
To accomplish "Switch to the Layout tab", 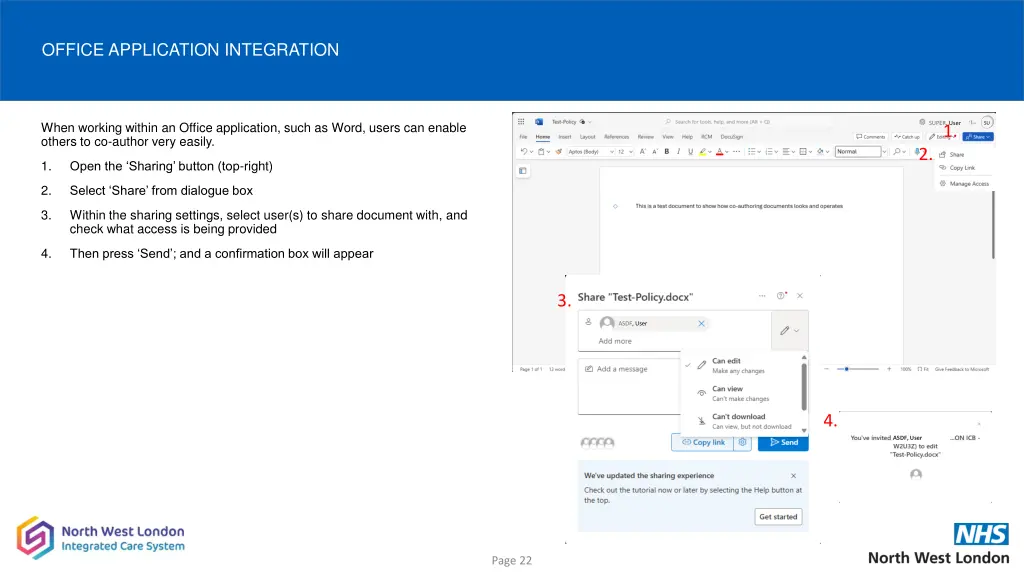I will coord(588,137).
